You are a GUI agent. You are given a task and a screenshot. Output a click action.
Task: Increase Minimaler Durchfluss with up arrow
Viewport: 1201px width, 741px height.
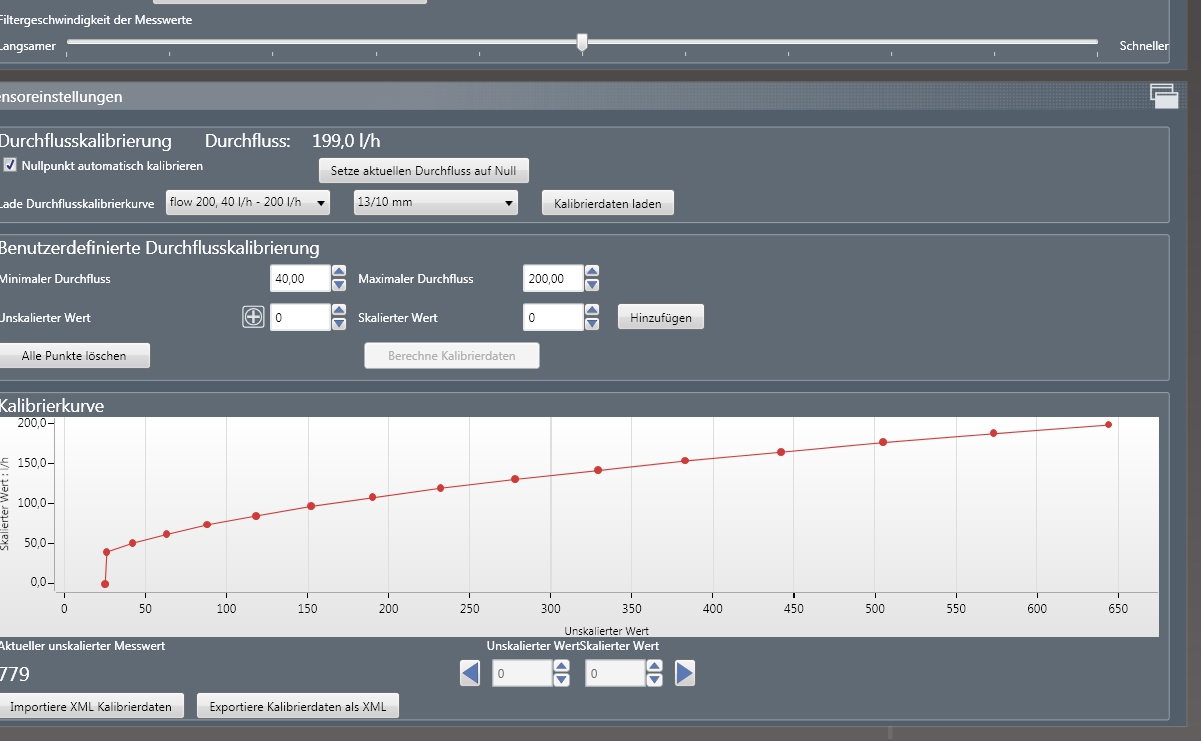coord(339,271)
